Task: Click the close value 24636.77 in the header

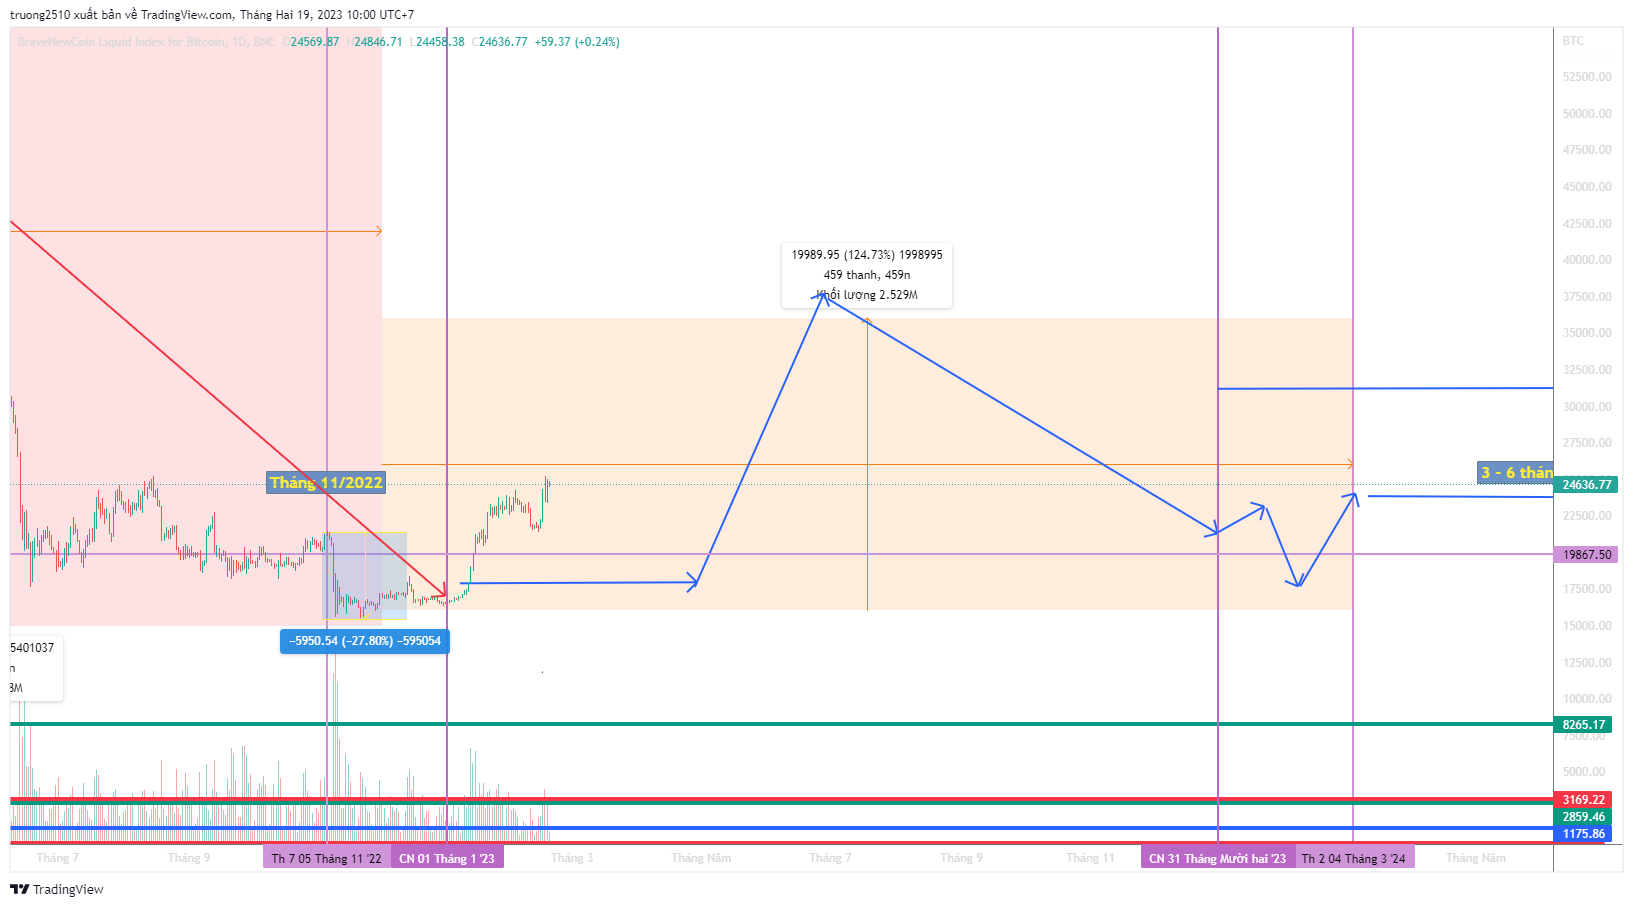Action: (x=503, y=42)
